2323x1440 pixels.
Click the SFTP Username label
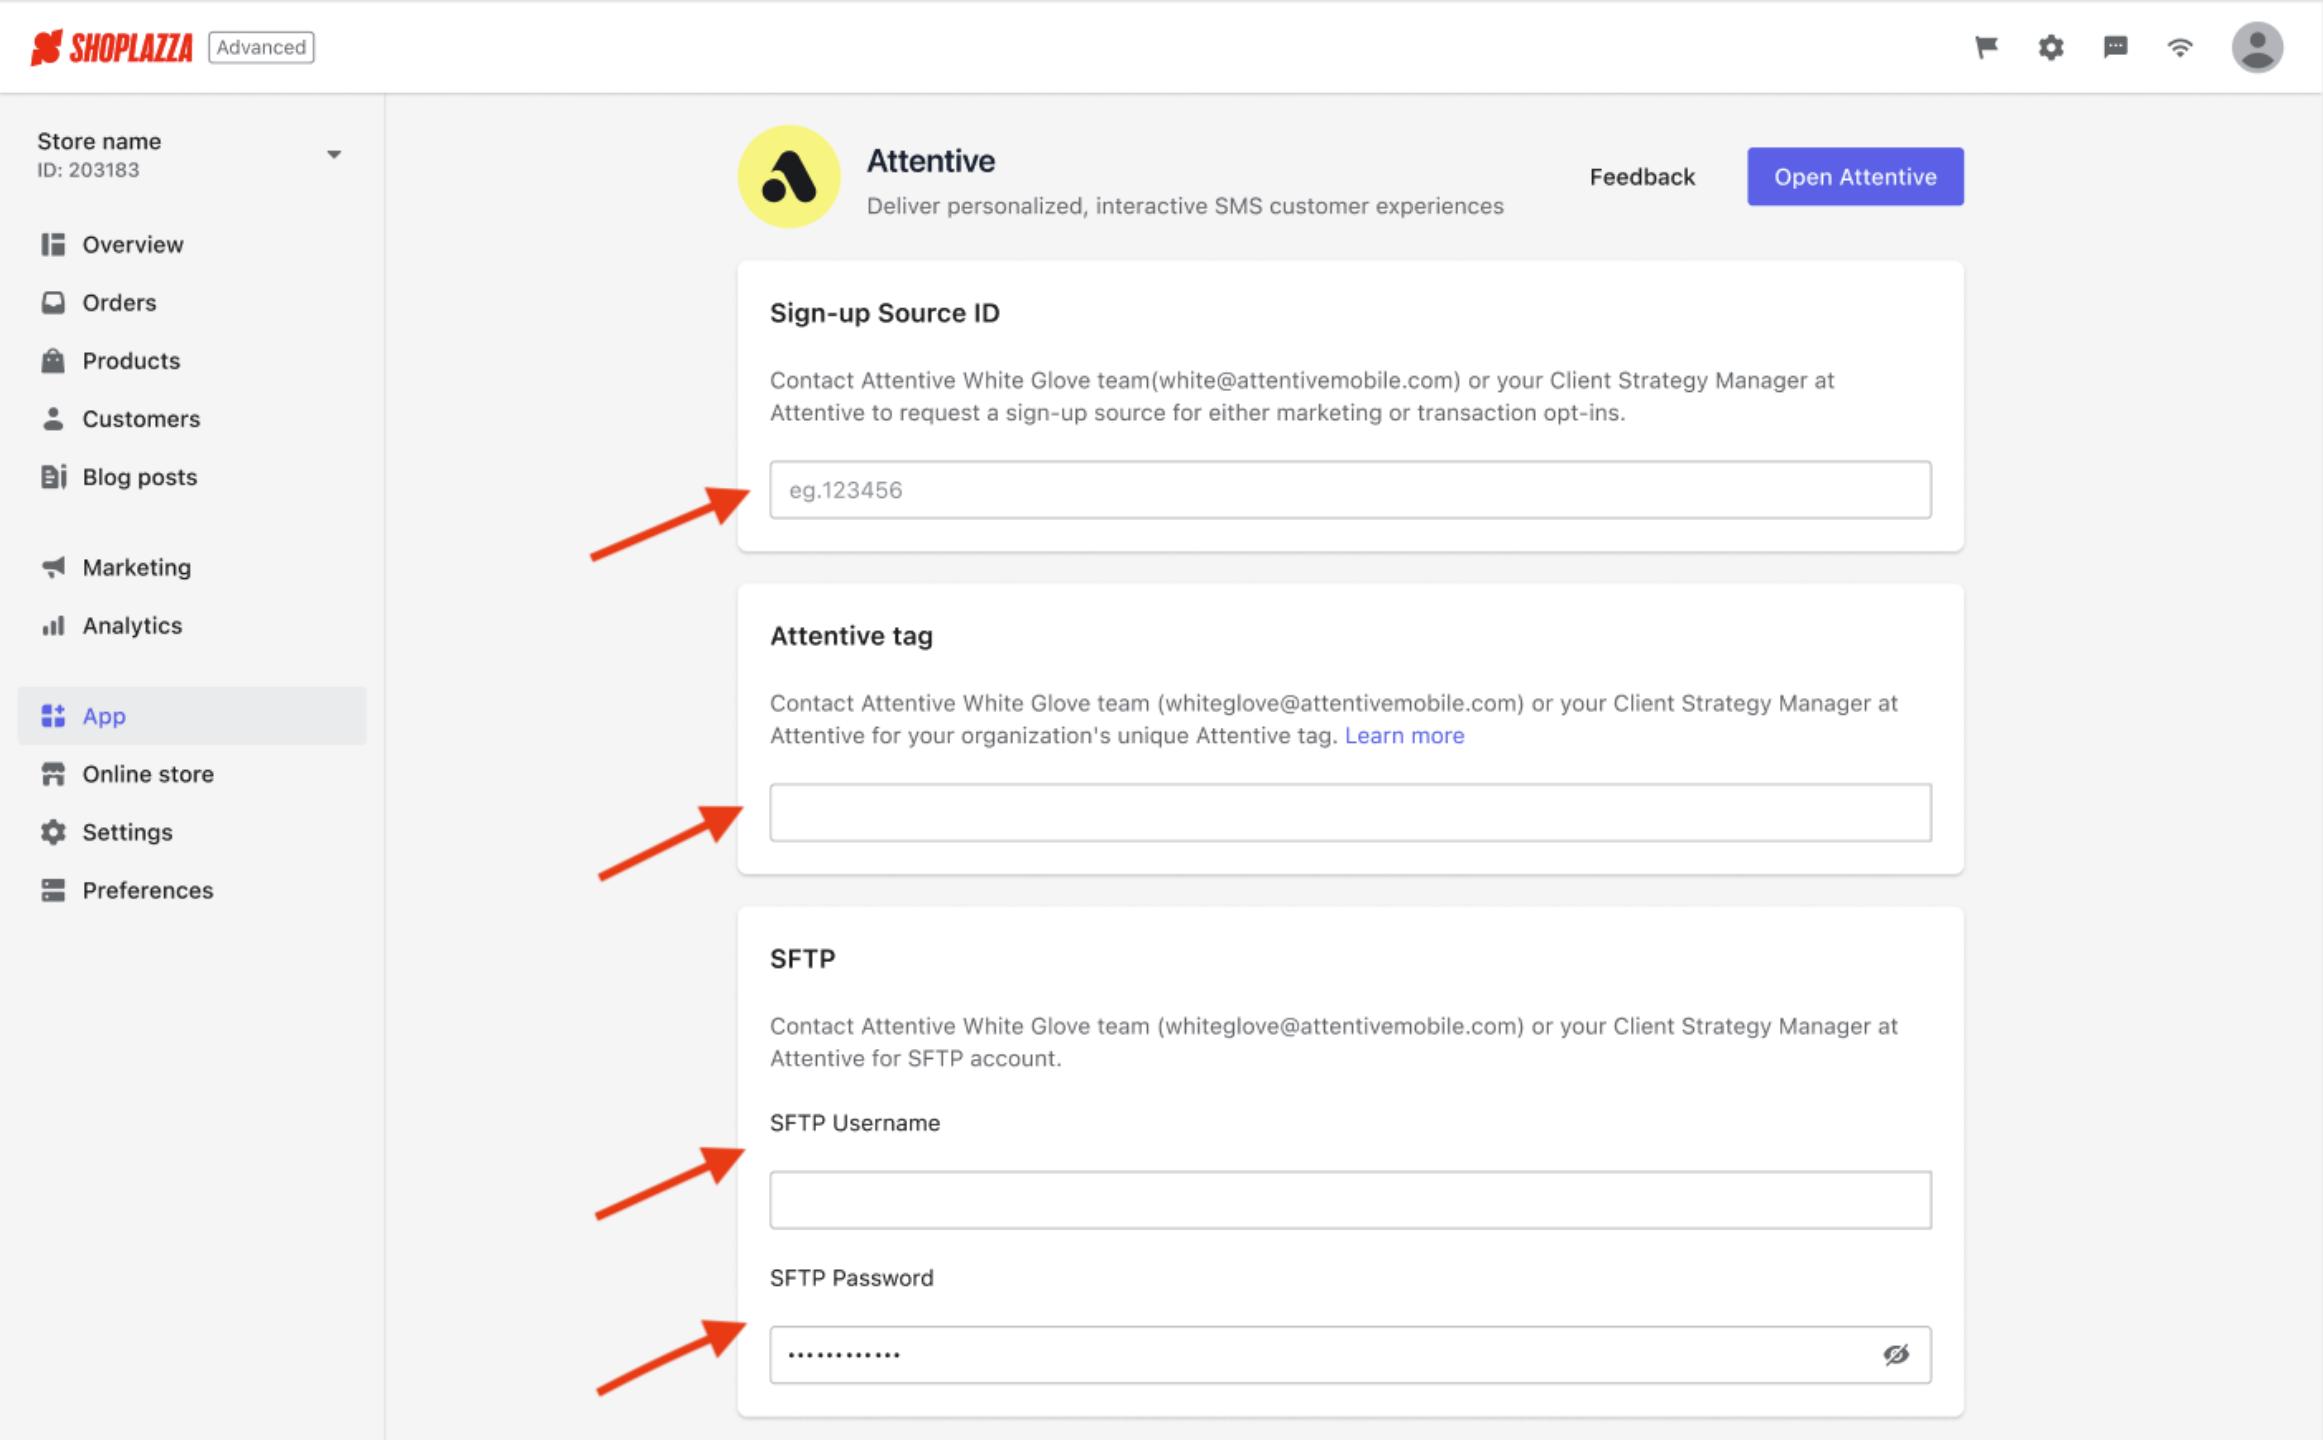point(854,1122)
